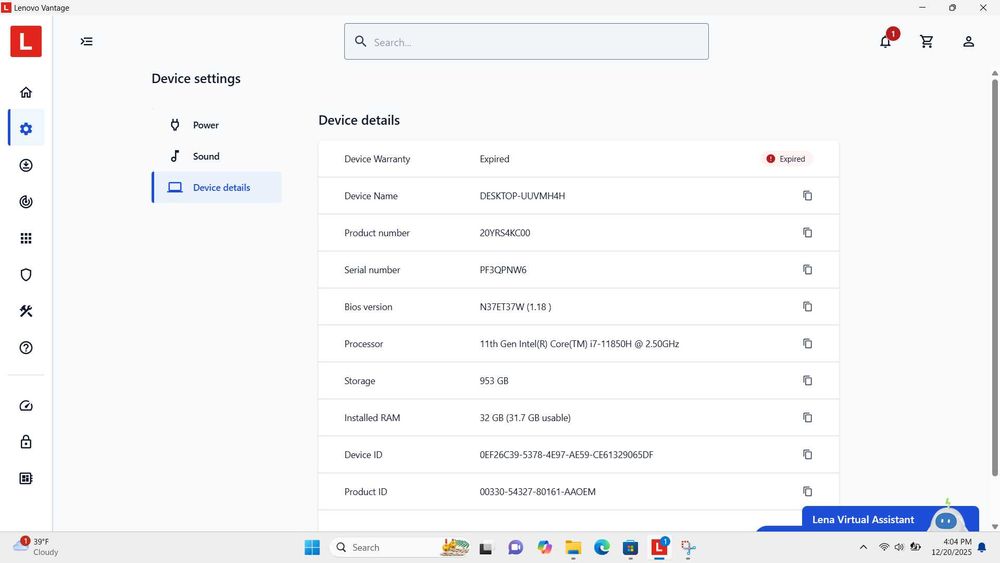Open notifications bell
Image resolution: width=1000 pixels, height=563 pixels.
pos(885,41)
